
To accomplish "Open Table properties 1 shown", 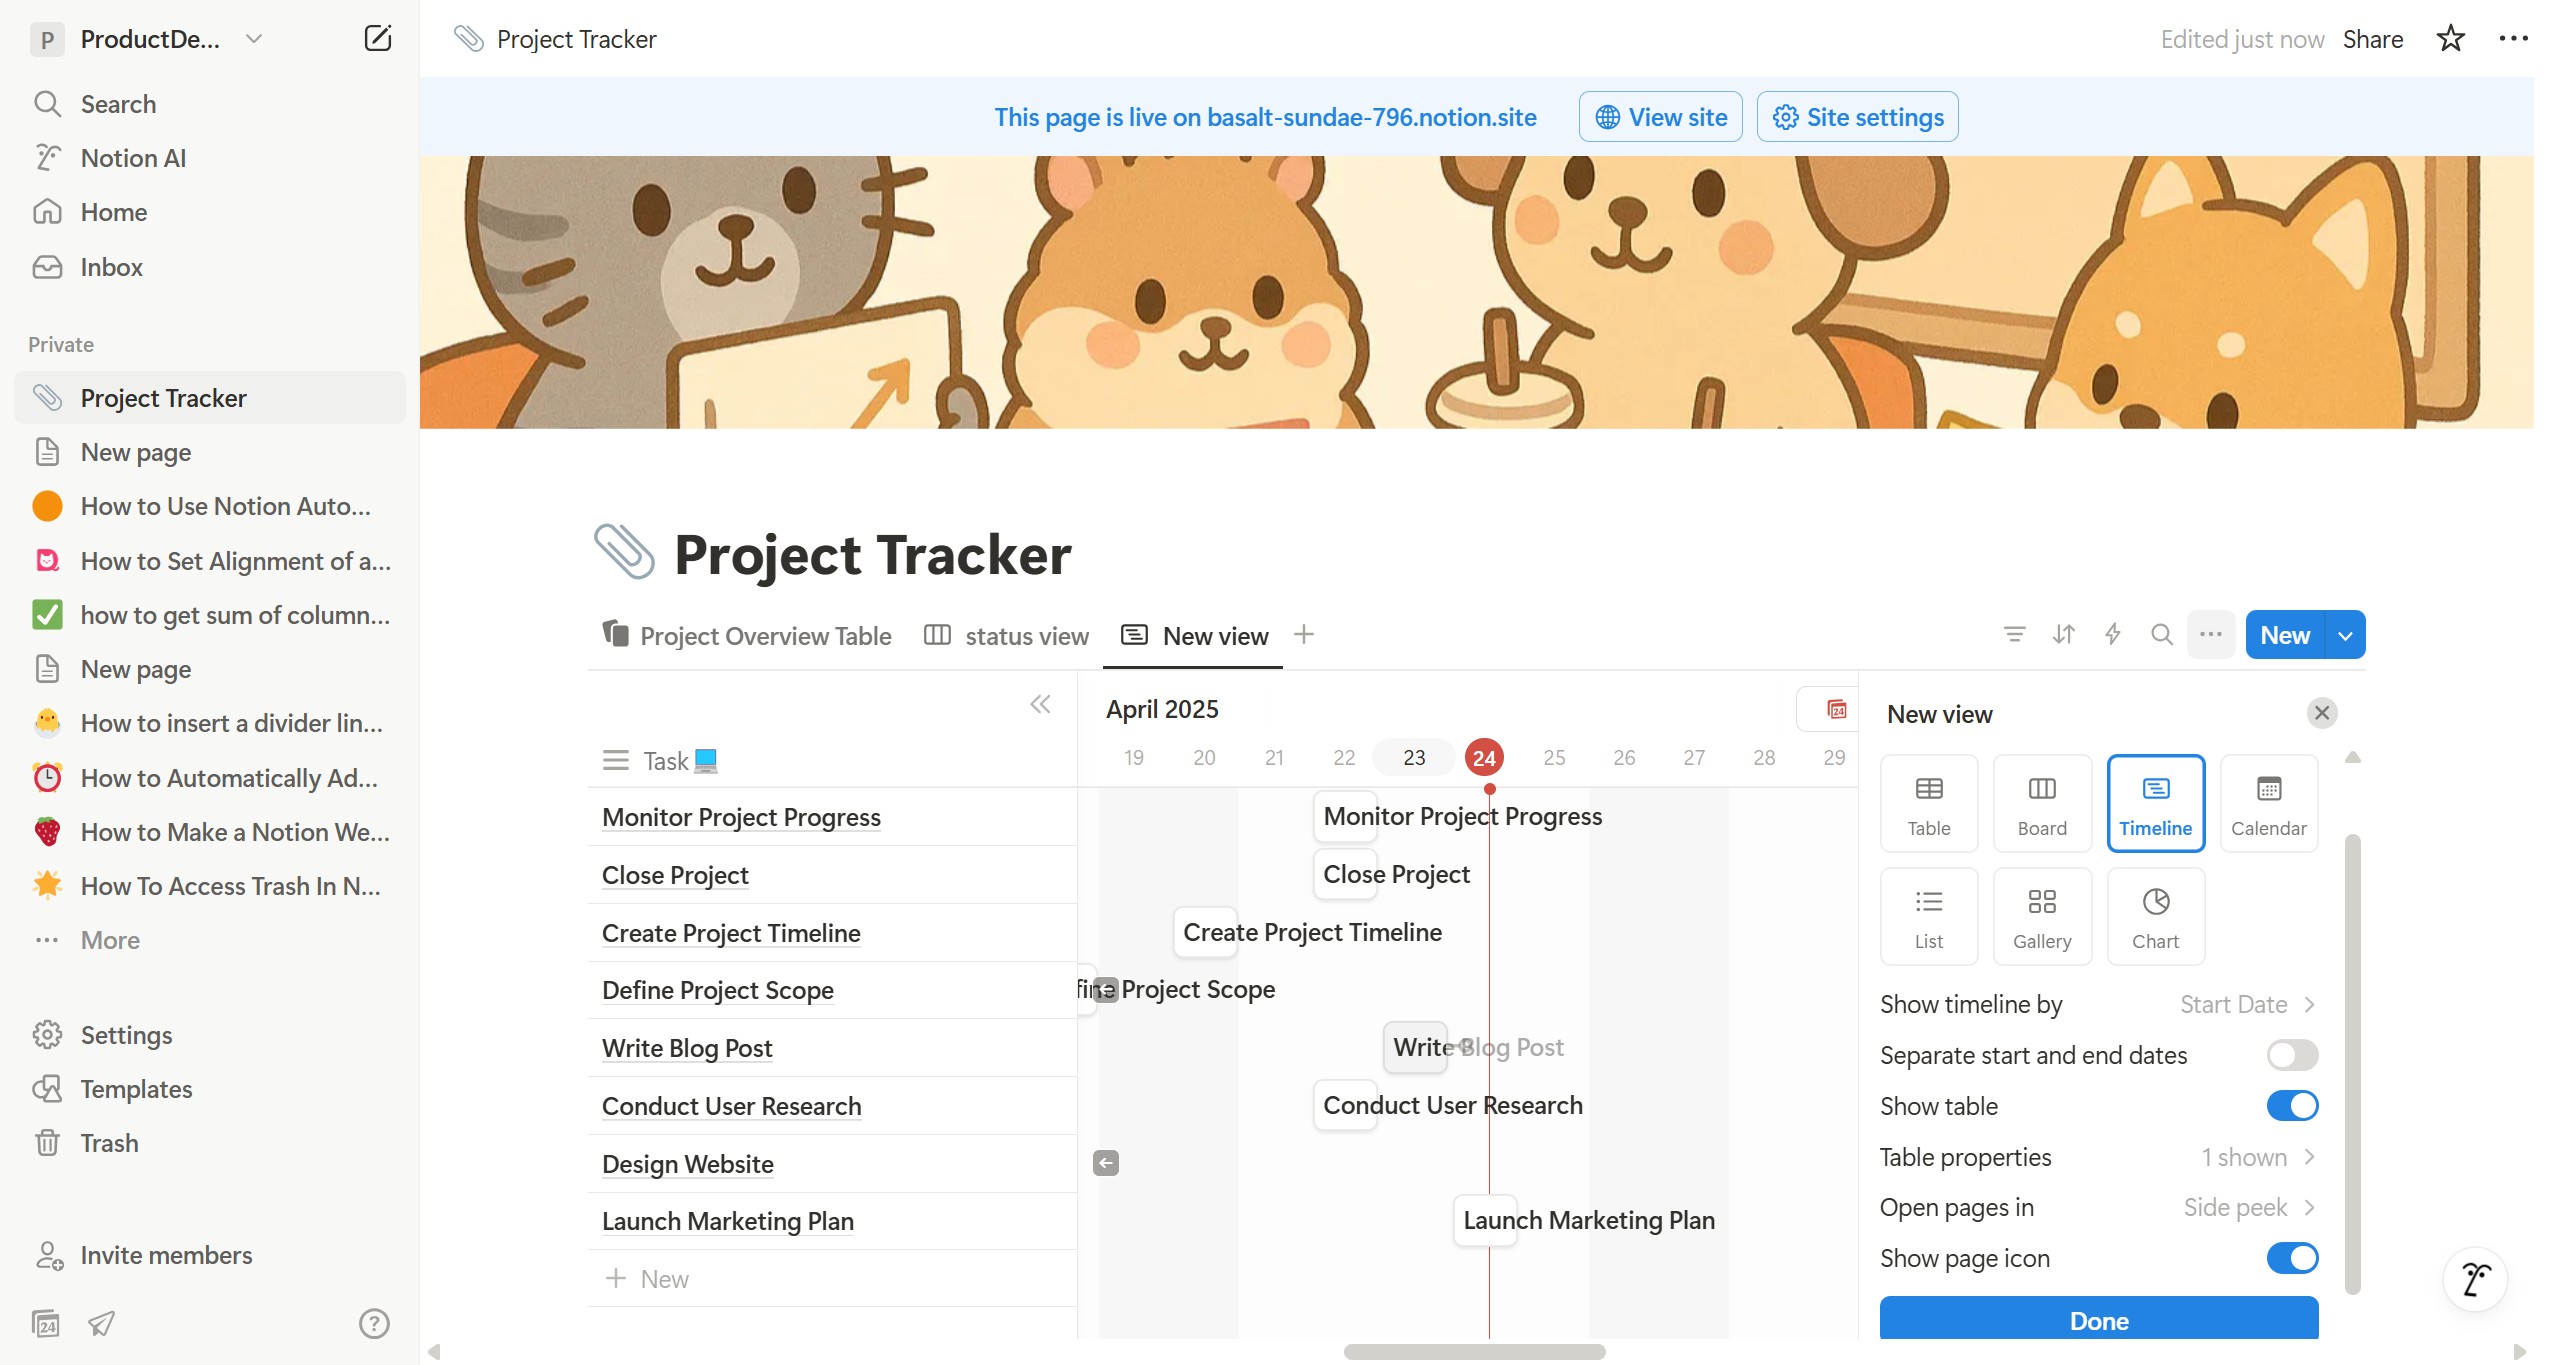I will click(x=2097, y=1157).
